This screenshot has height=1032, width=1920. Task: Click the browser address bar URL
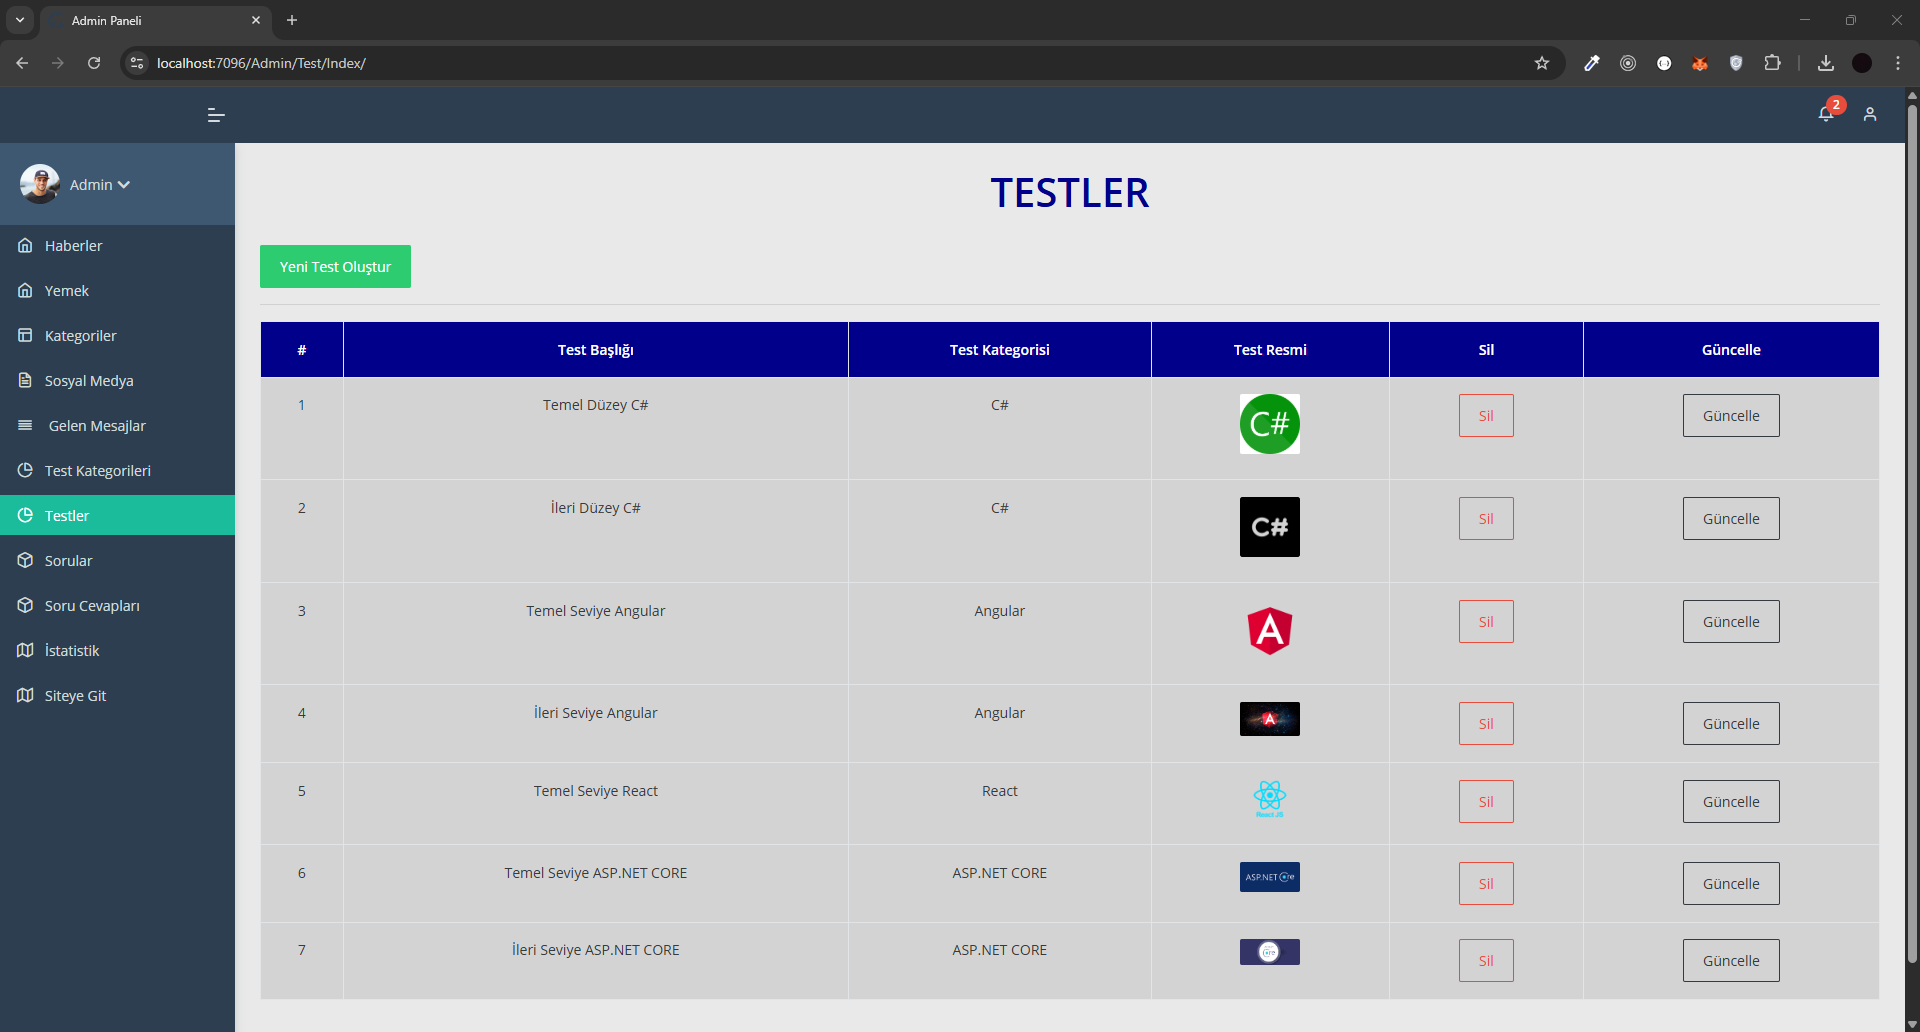[261, 63]
